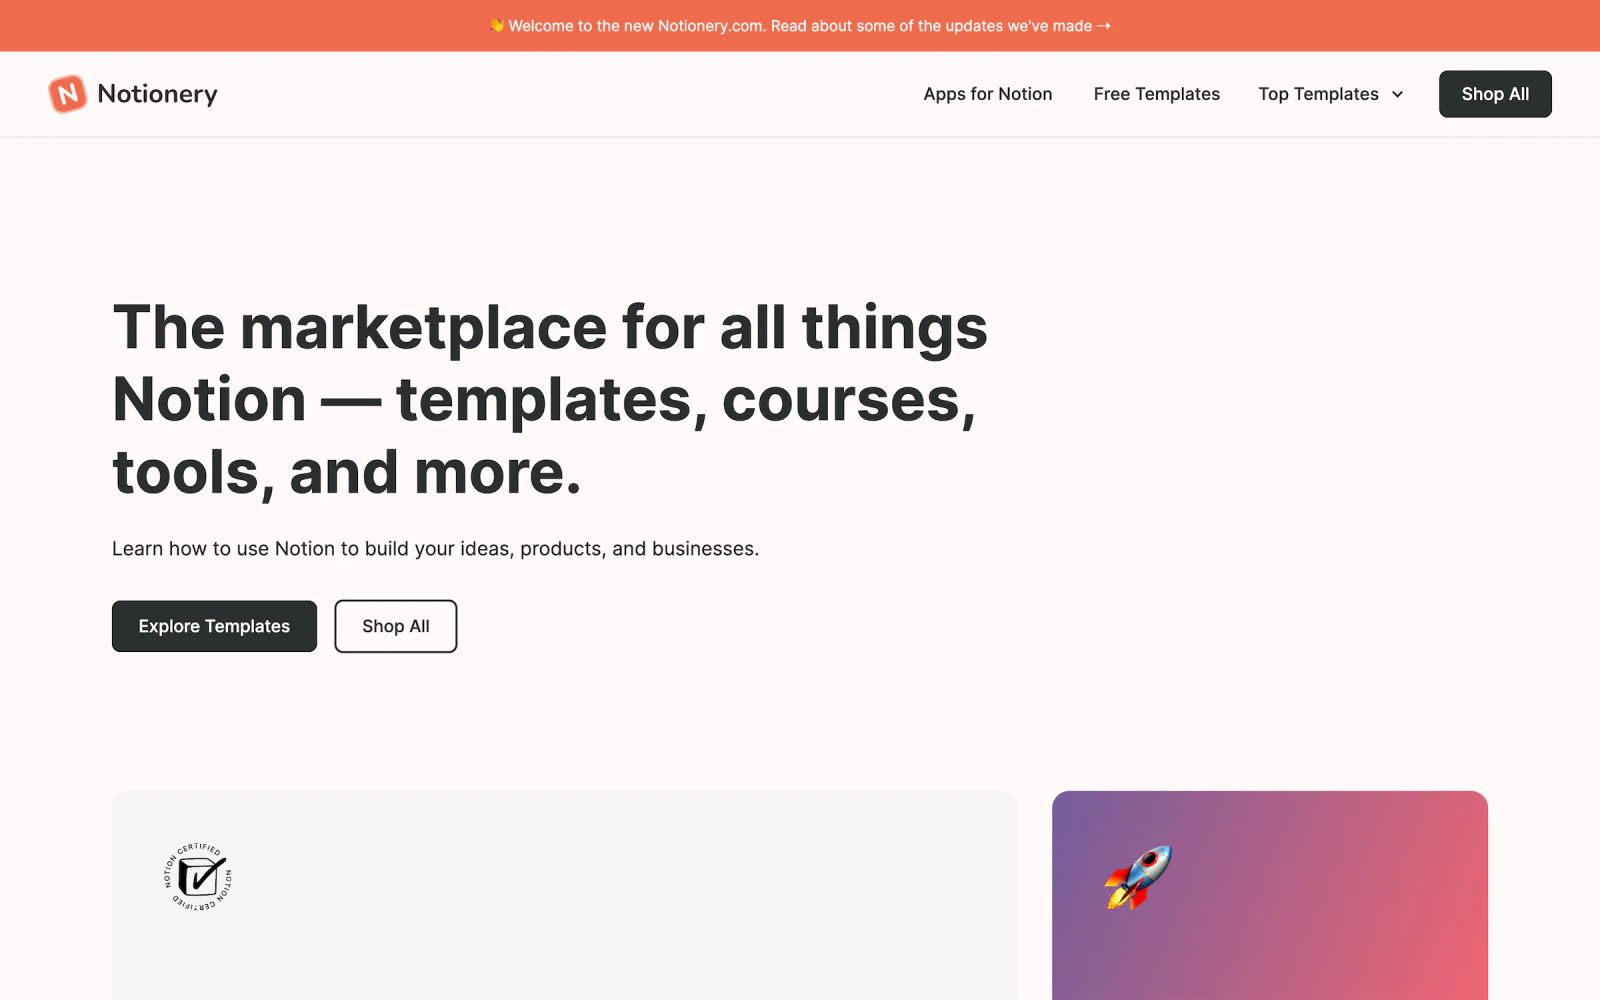Viewport: 1600px width, 1000px height.
Task: Open Free Templates menu item
Action: (x=1157, y=94)
